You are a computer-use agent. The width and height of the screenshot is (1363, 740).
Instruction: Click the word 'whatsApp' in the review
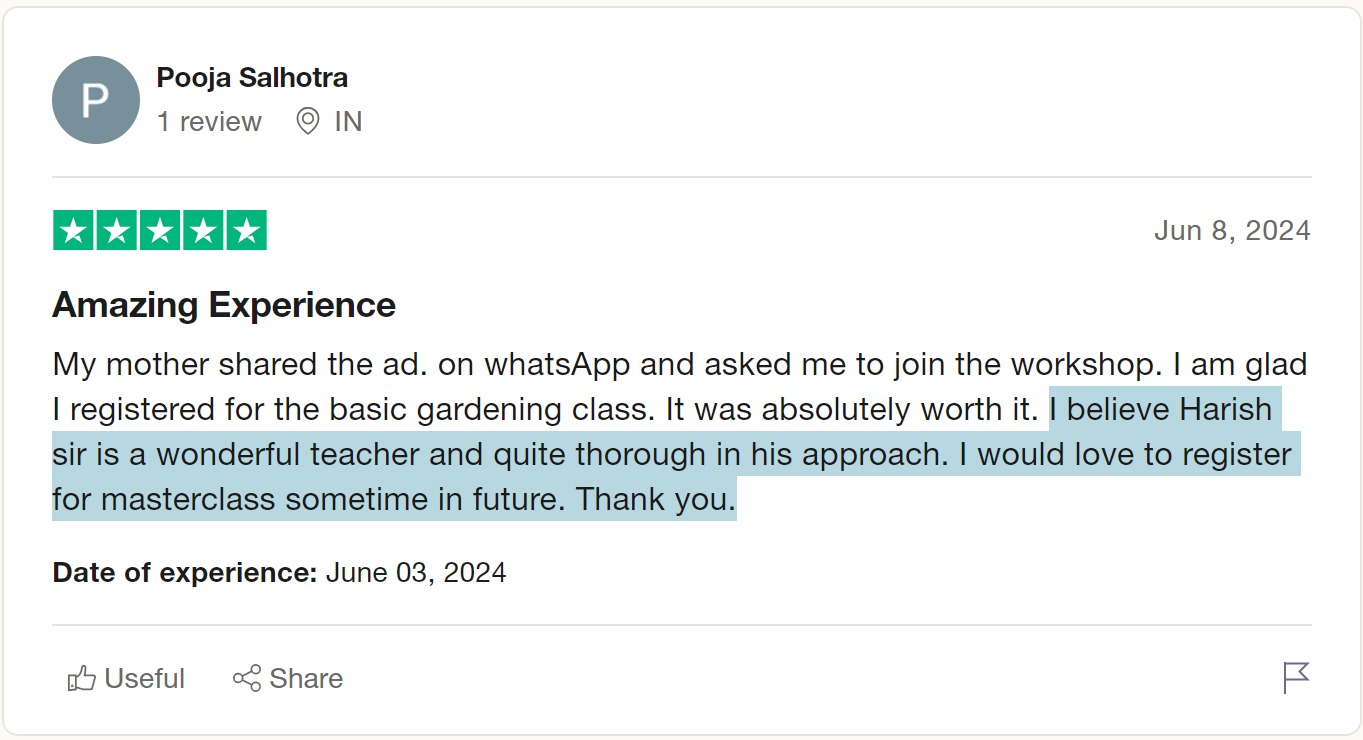pos(557,365)
